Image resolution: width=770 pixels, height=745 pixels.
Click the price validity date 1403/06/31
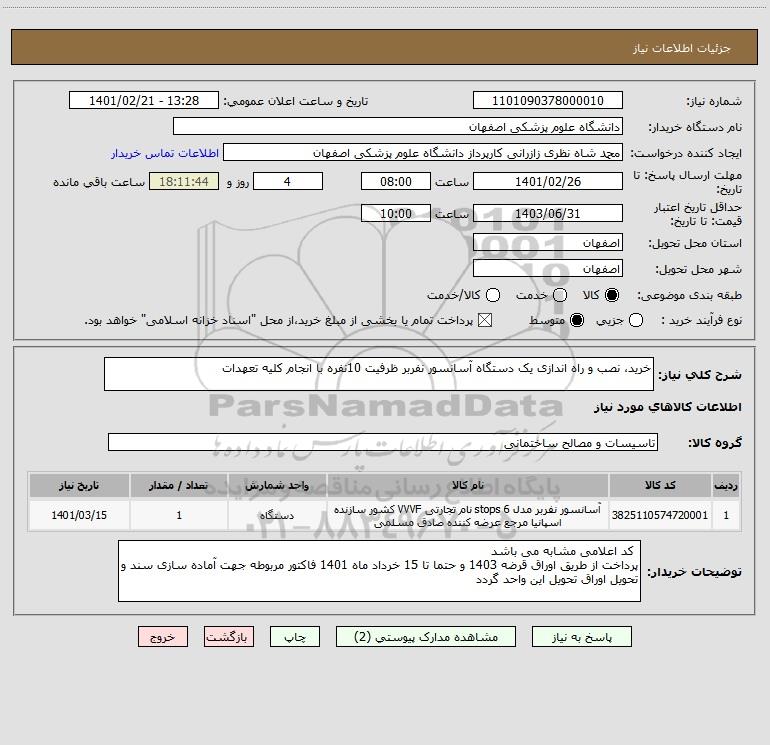(x=548, y=213)
